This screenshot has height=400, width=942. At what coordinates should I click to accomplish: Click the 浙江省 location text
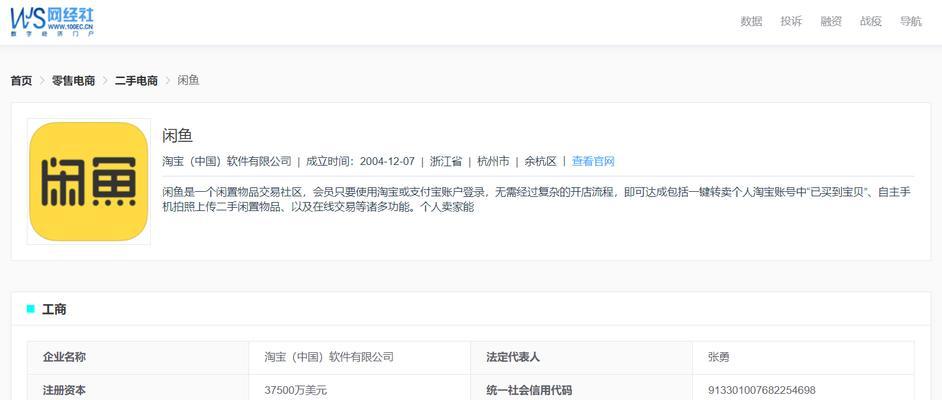coord(446,162)
